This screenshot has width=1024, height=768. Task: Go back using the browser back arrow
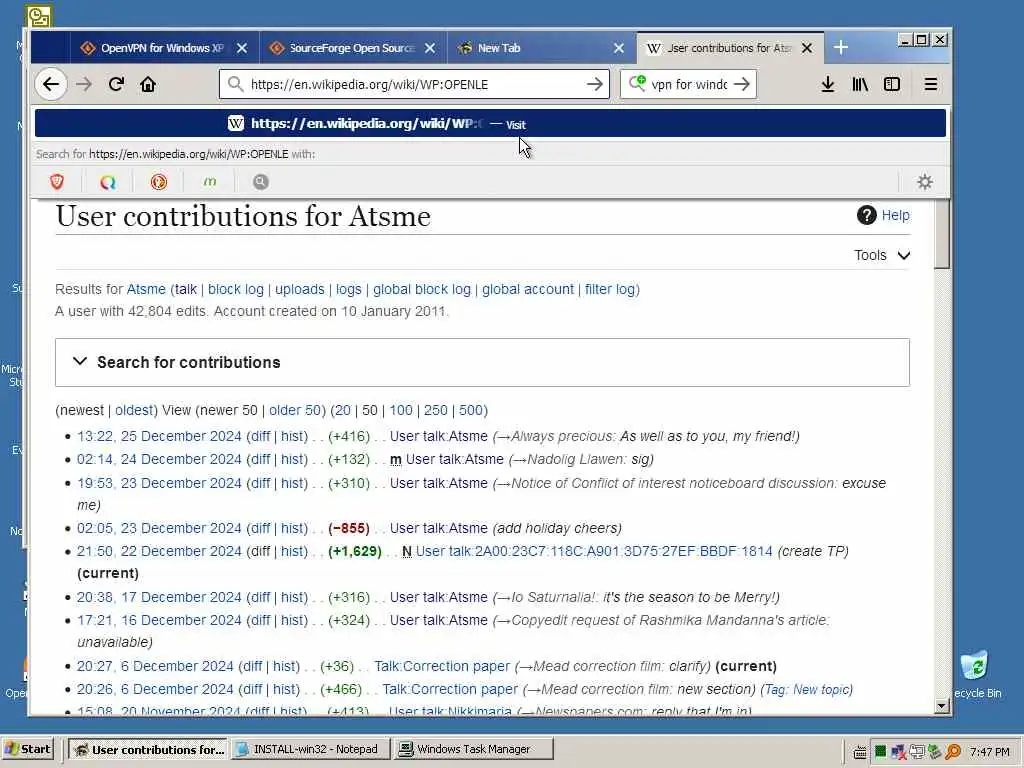tap(51, 84)
